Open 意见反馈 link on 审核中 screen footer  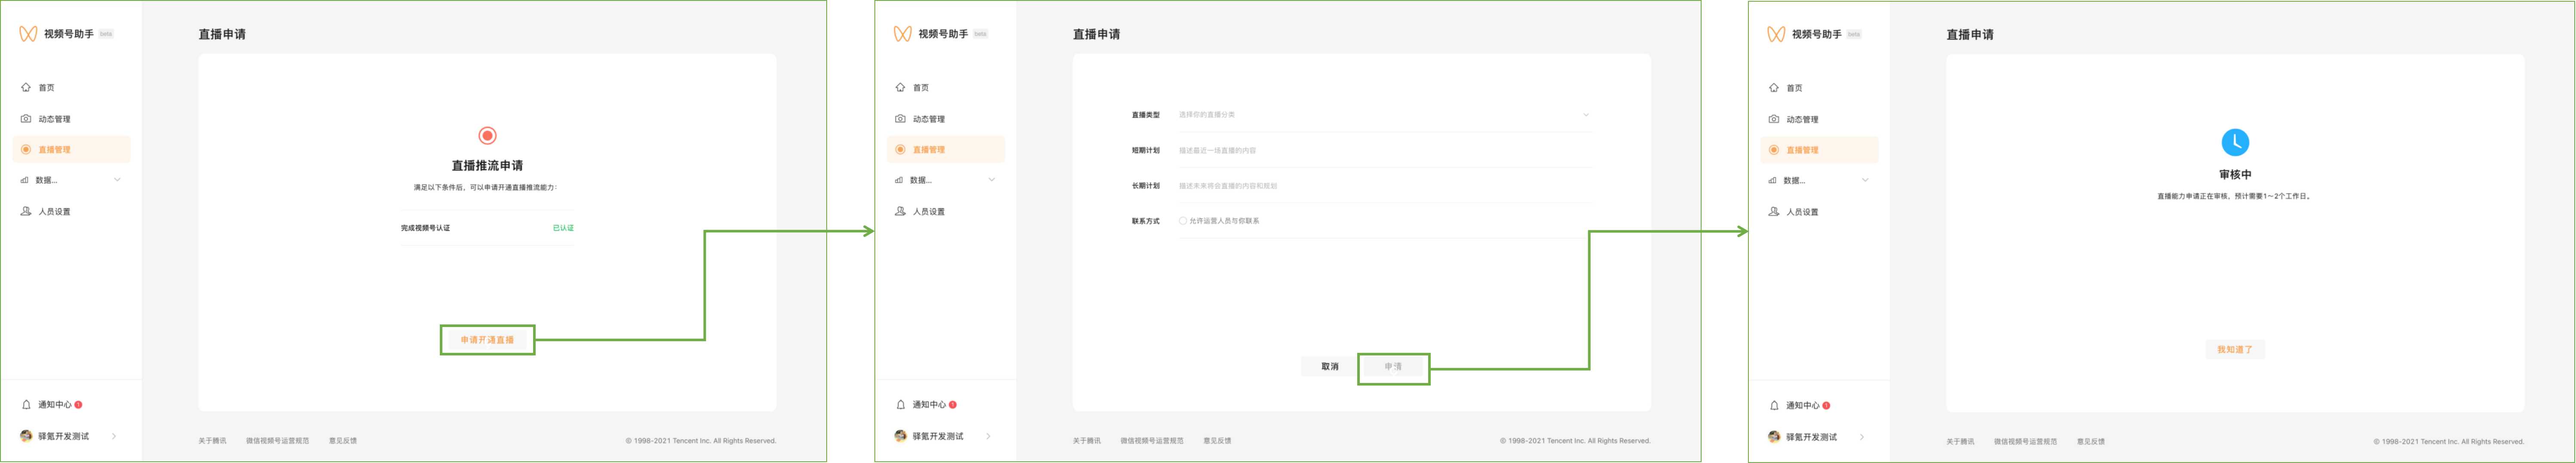pyautogui.click(x=2091, y=442)
